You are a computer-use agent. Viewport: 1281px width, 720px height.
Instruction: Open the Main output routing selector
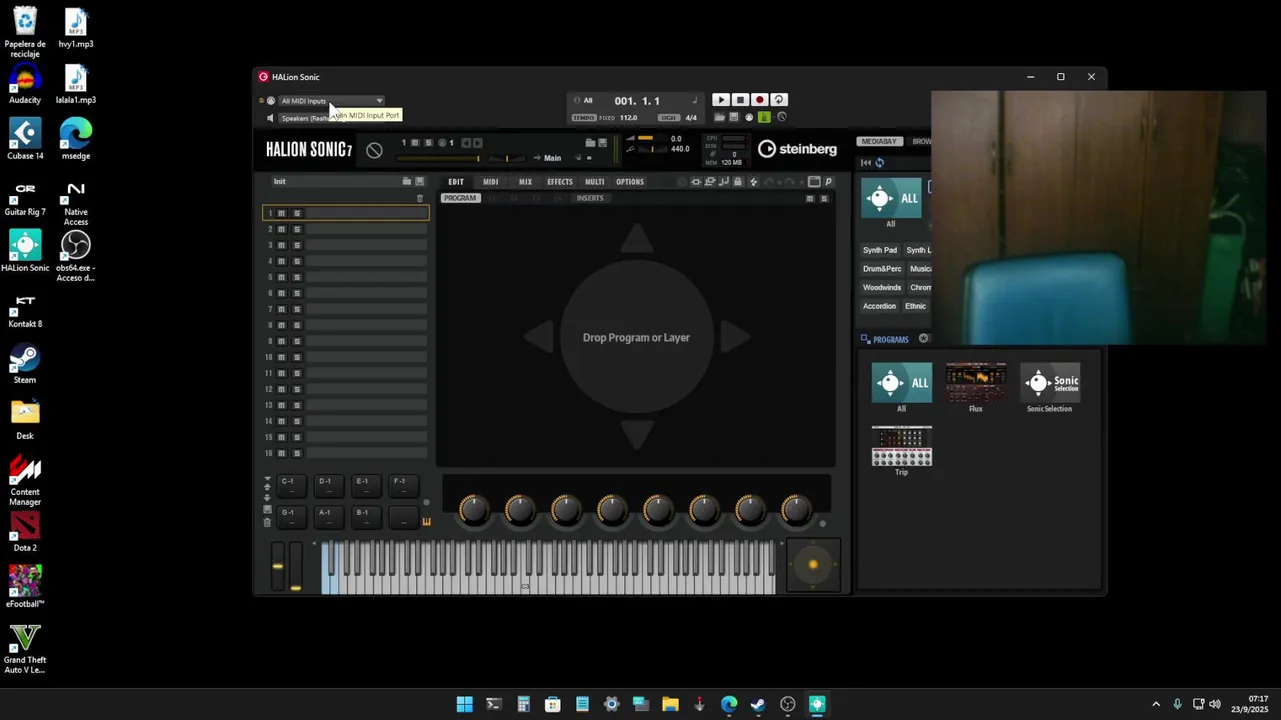552,158
